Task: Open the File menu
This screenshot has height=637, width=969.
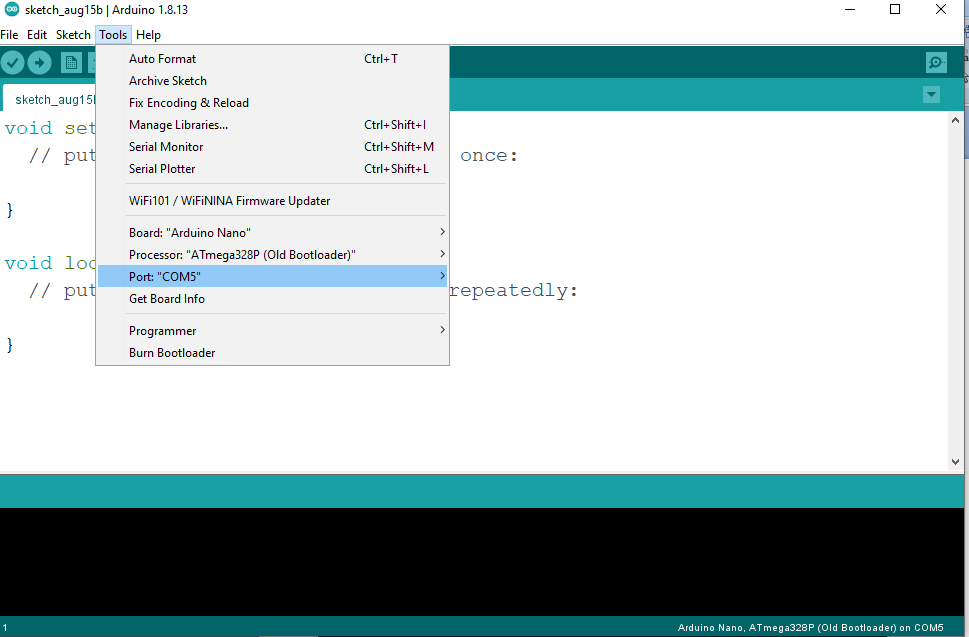Action: [9, 35]
